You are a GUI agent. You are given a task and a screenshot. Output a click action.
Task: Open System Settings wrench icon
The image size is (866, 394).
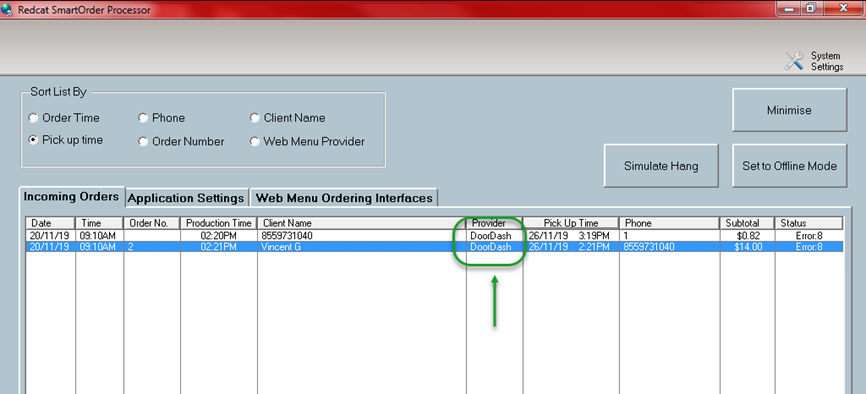click(794, 61)
